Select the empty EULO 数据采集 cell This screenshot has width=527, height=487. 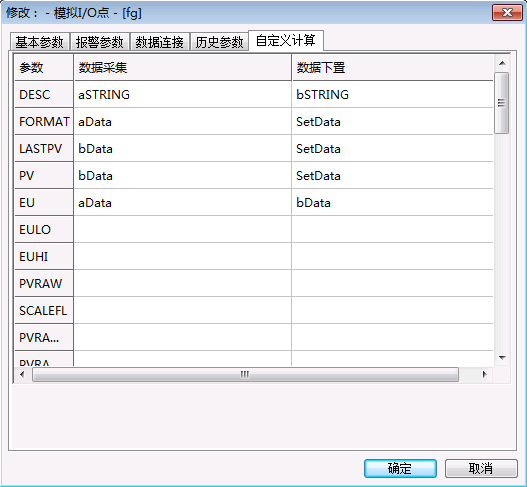click(183, 230)
